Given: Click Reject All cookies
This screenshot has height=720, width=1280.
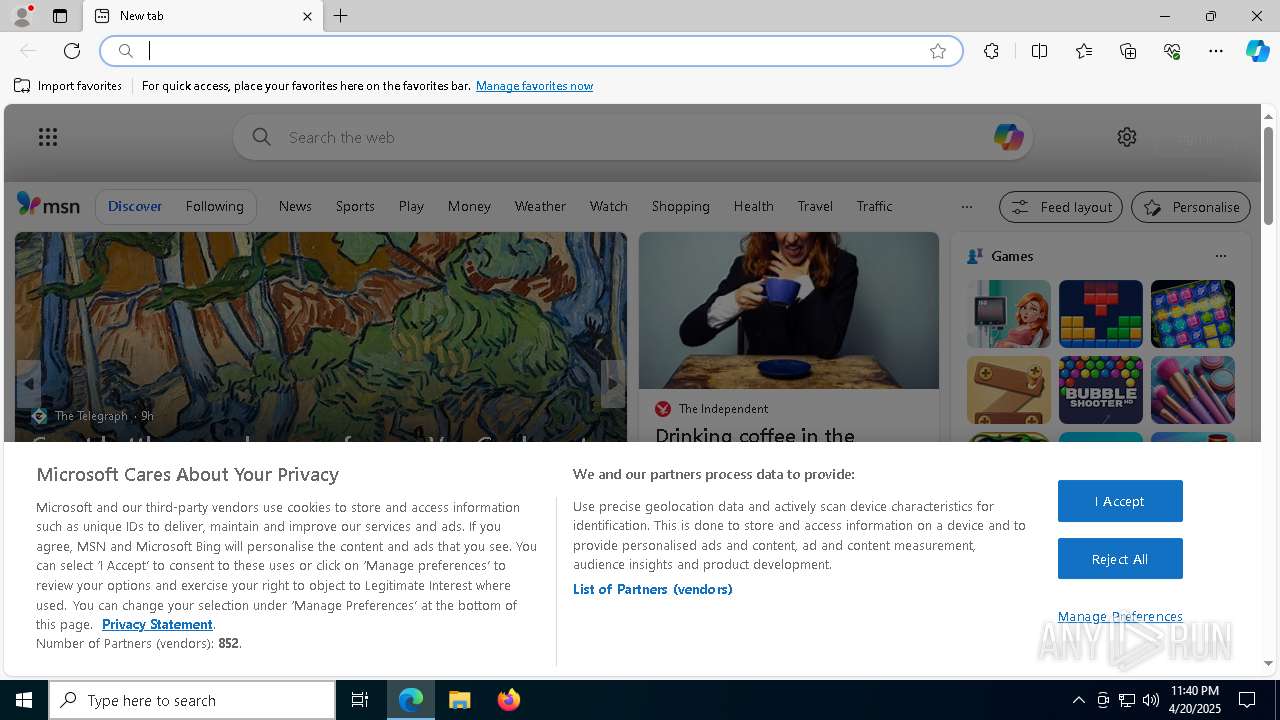Looking at the screenshot, I should pyautogui.click(x=1120, y=559).
